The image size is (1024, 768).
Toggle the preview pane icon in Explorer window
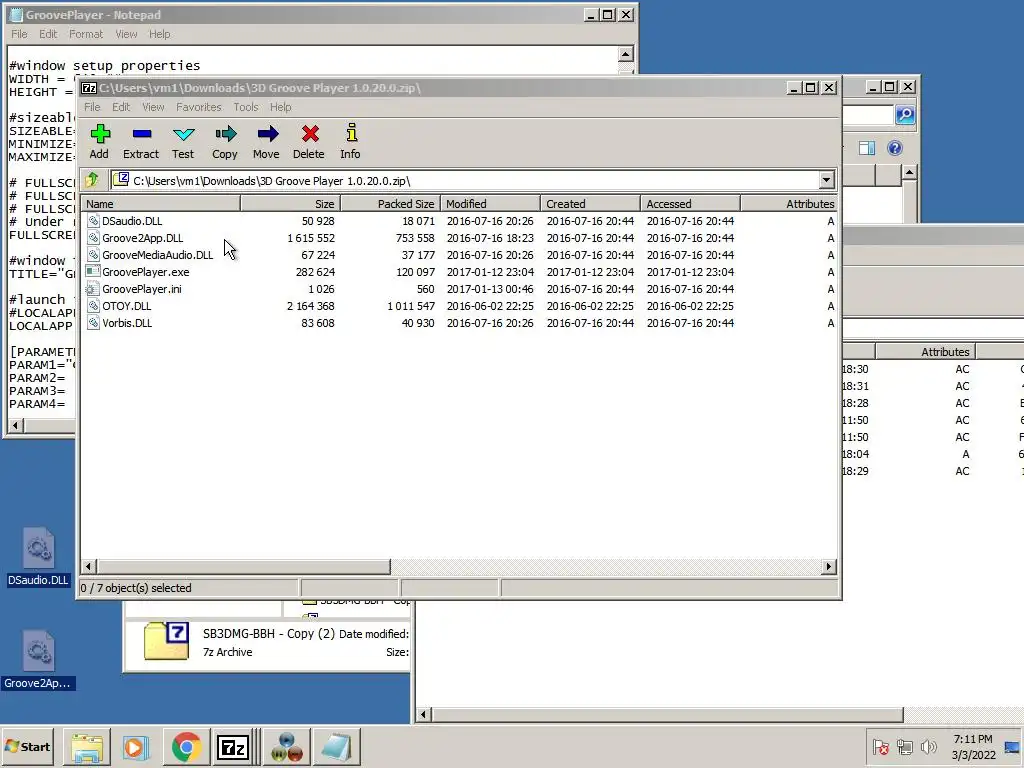point(867,148)
